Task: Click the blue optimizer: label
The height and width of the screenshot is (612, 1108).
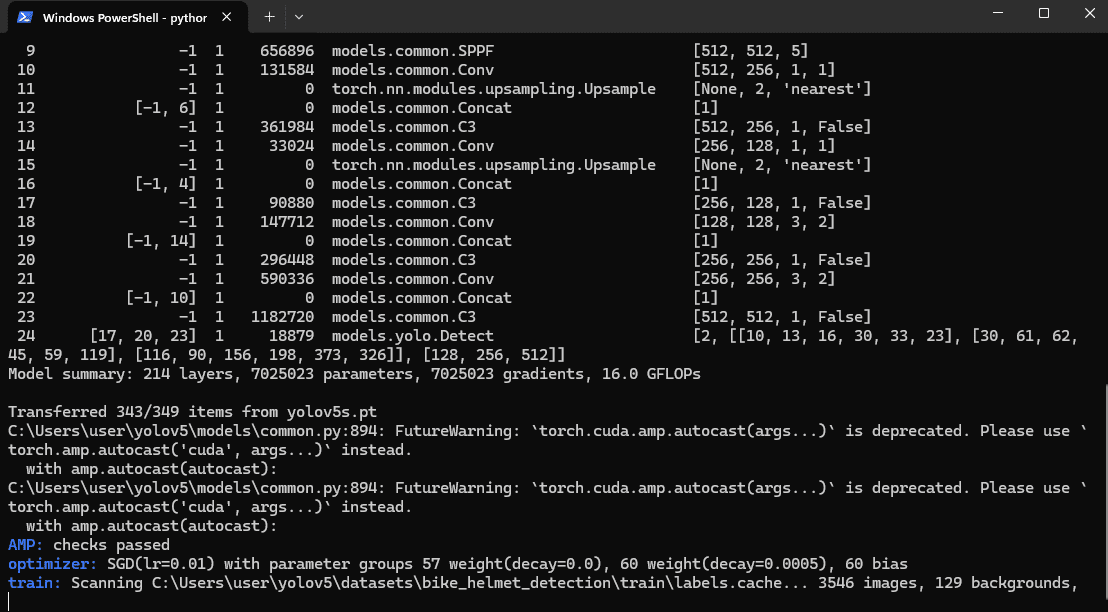Action: [x=53, y=564]
